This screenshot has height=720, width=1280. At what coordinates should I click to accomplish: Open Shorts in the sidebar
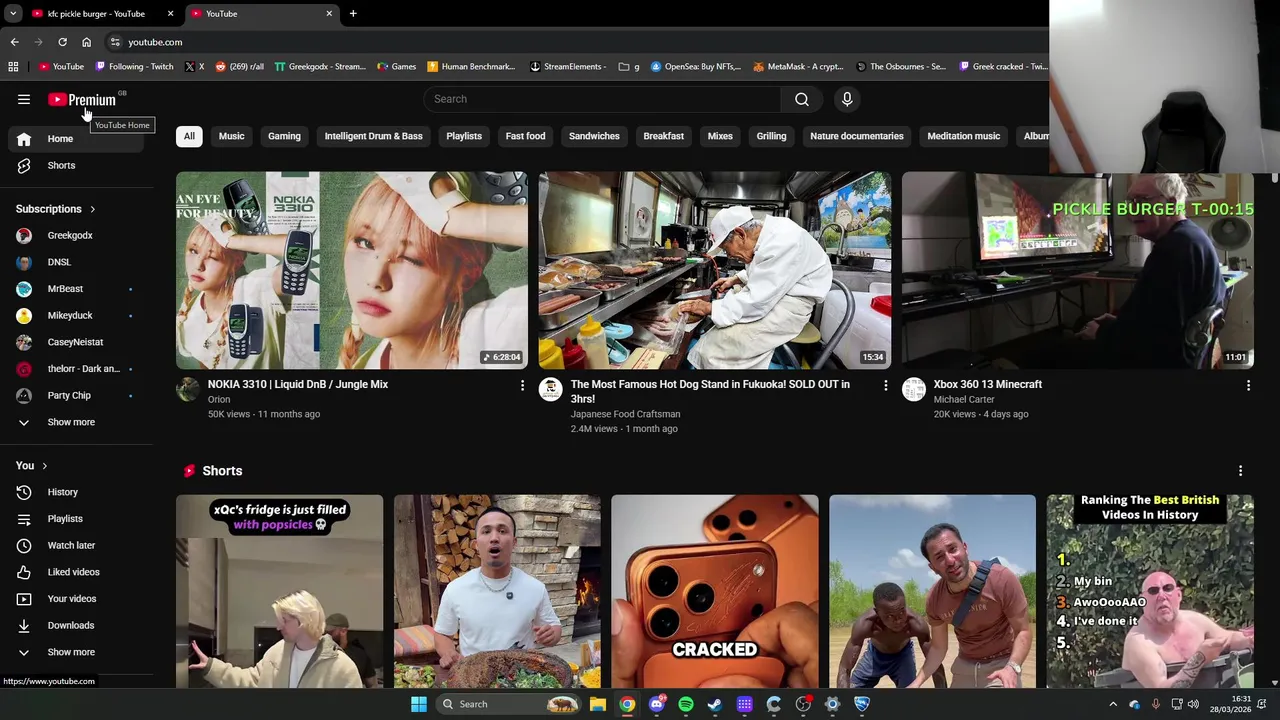(x=76, y=165)
